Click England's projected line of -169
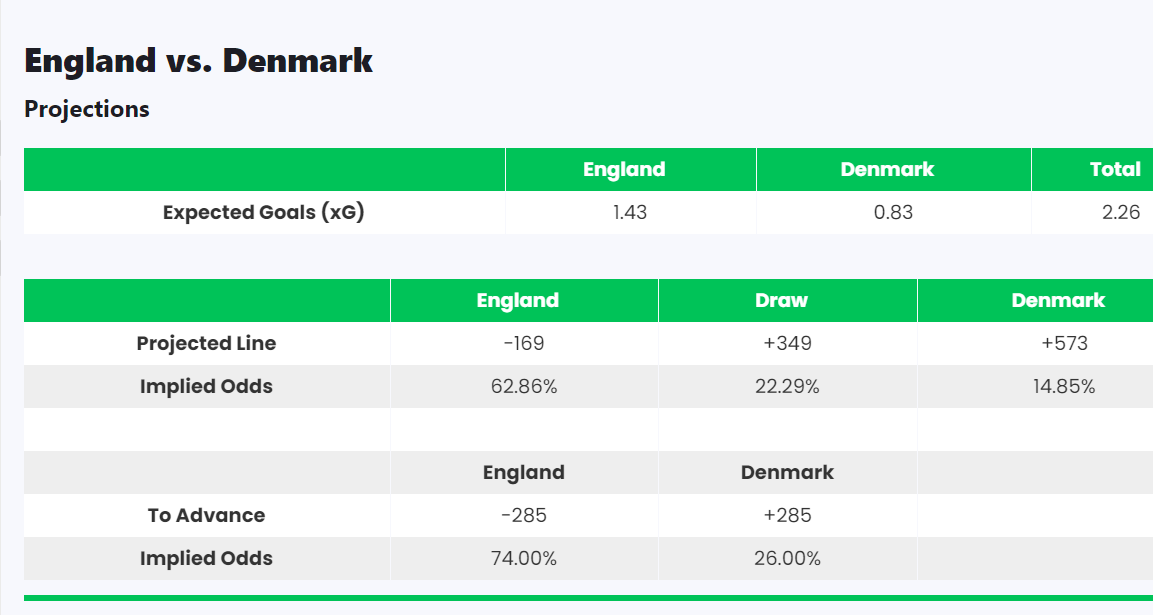Viewport: 1153px width, 615px height. (524, 343)
